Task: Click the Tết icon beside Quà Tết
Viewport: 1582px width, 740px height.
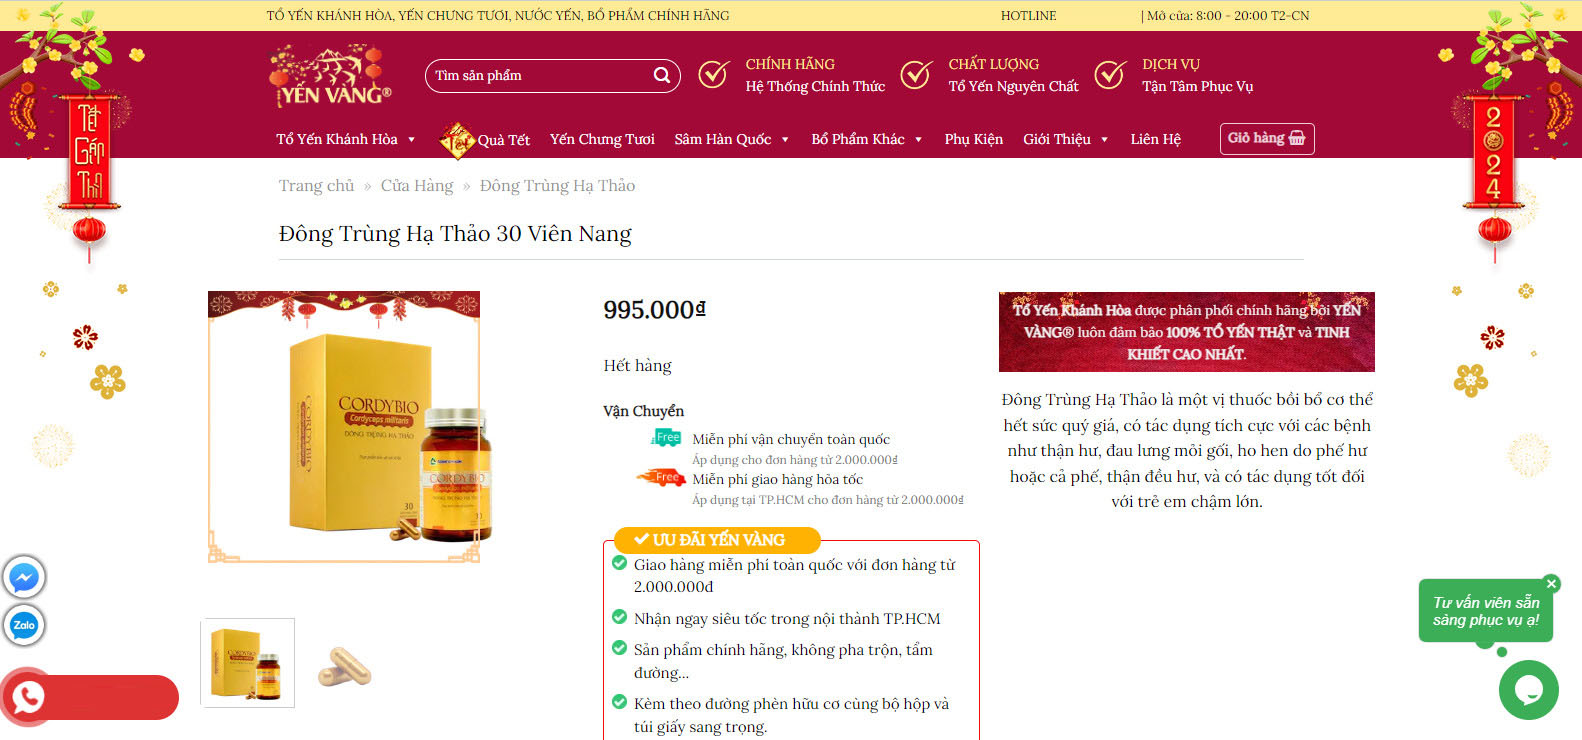Action: point(457,141)
